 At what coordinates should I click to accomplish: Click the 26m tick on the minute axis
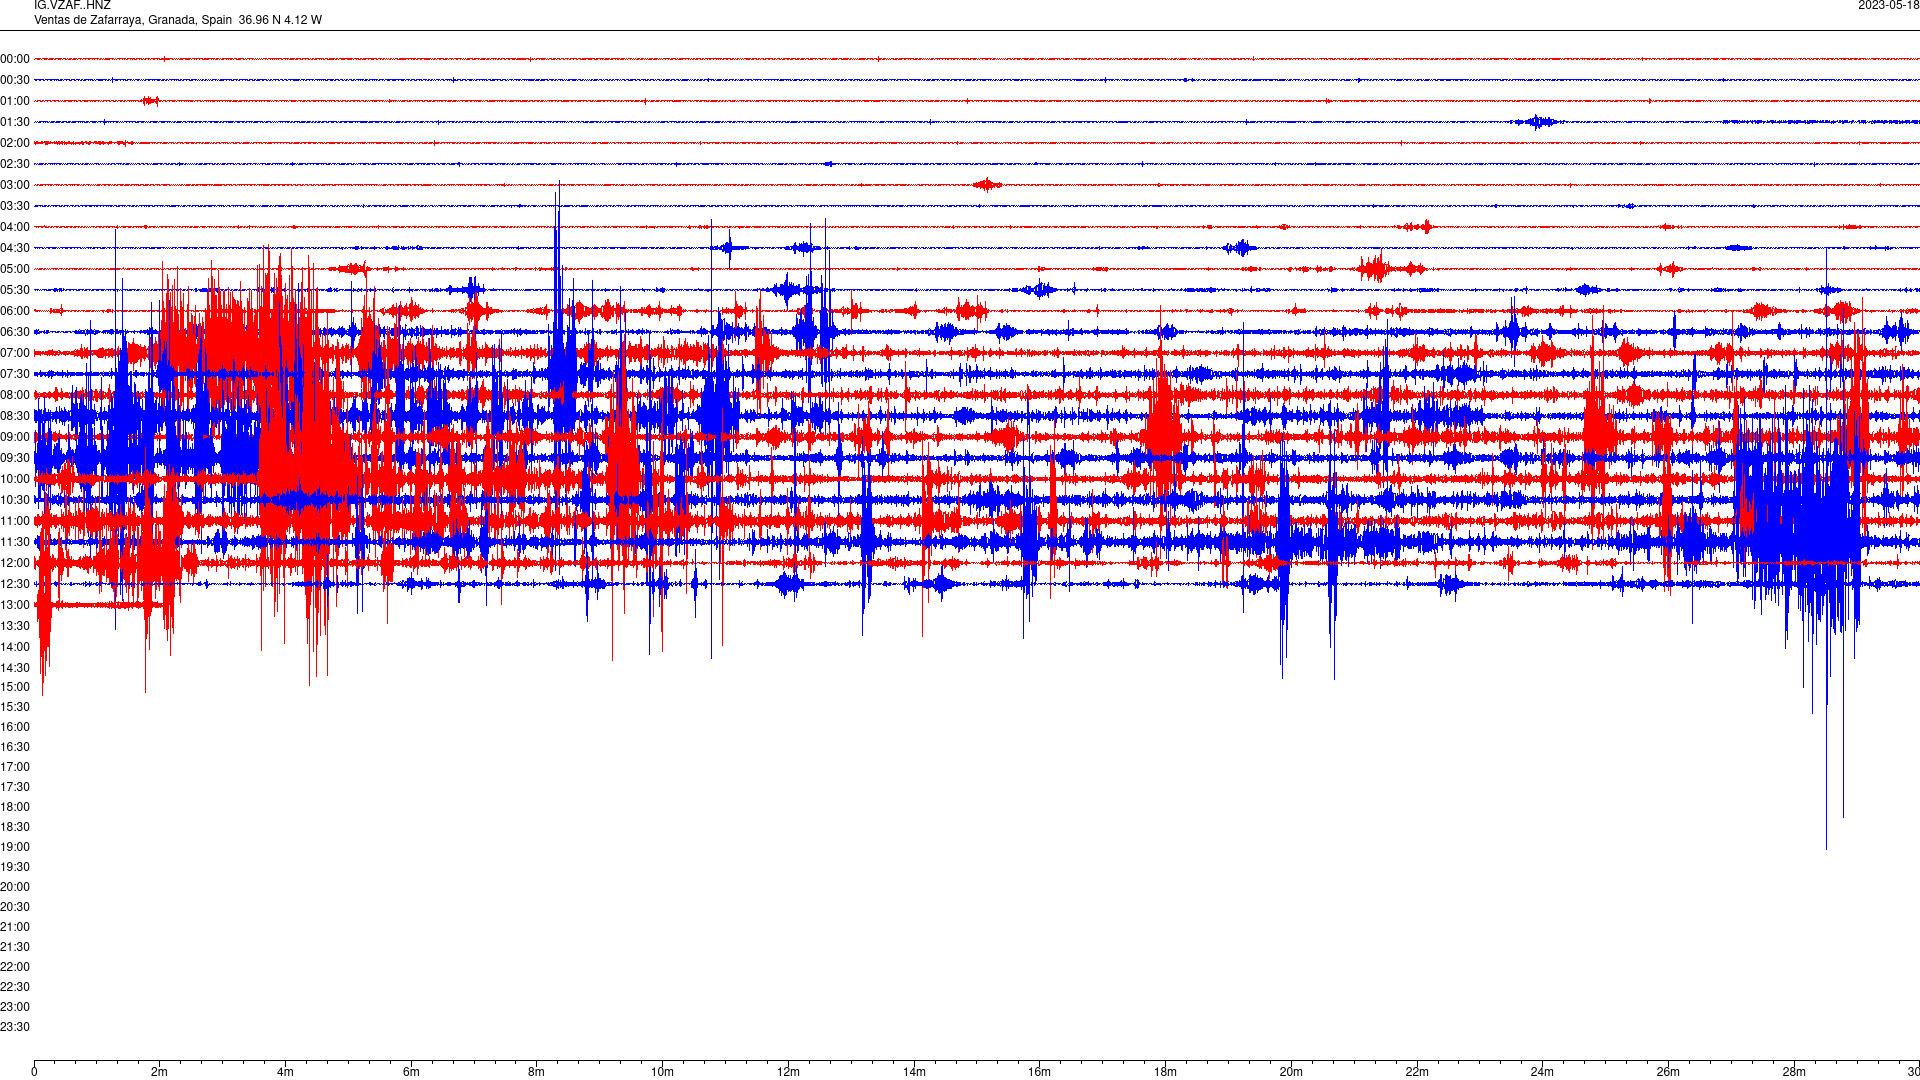[x=1668, y=1072]
